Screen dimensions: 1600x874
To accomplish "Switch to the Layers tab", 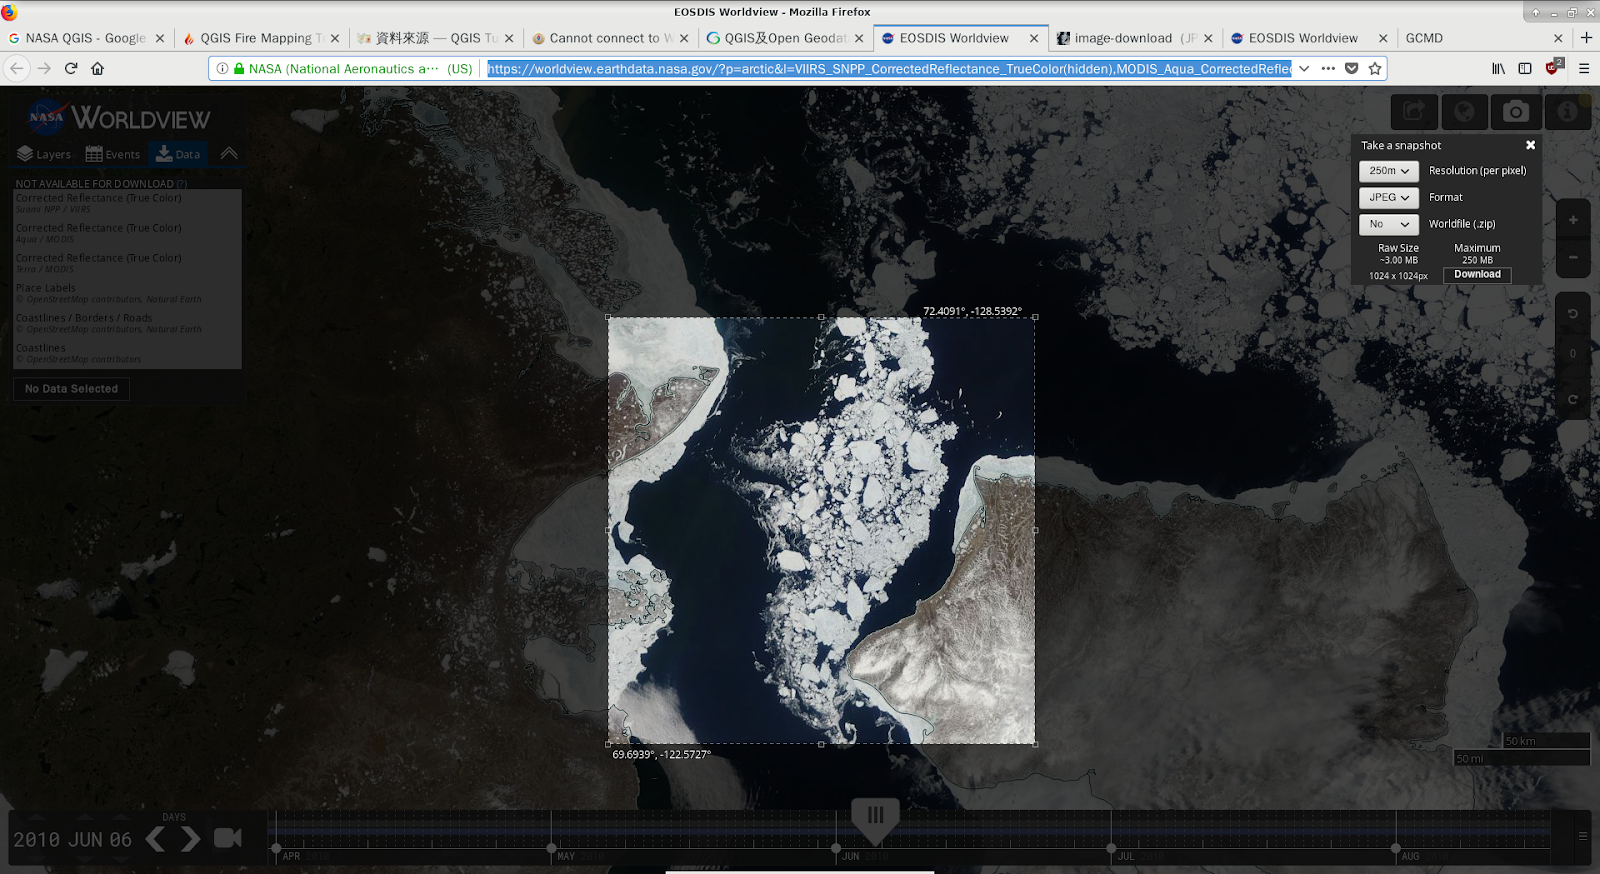I will pos(44,154).
